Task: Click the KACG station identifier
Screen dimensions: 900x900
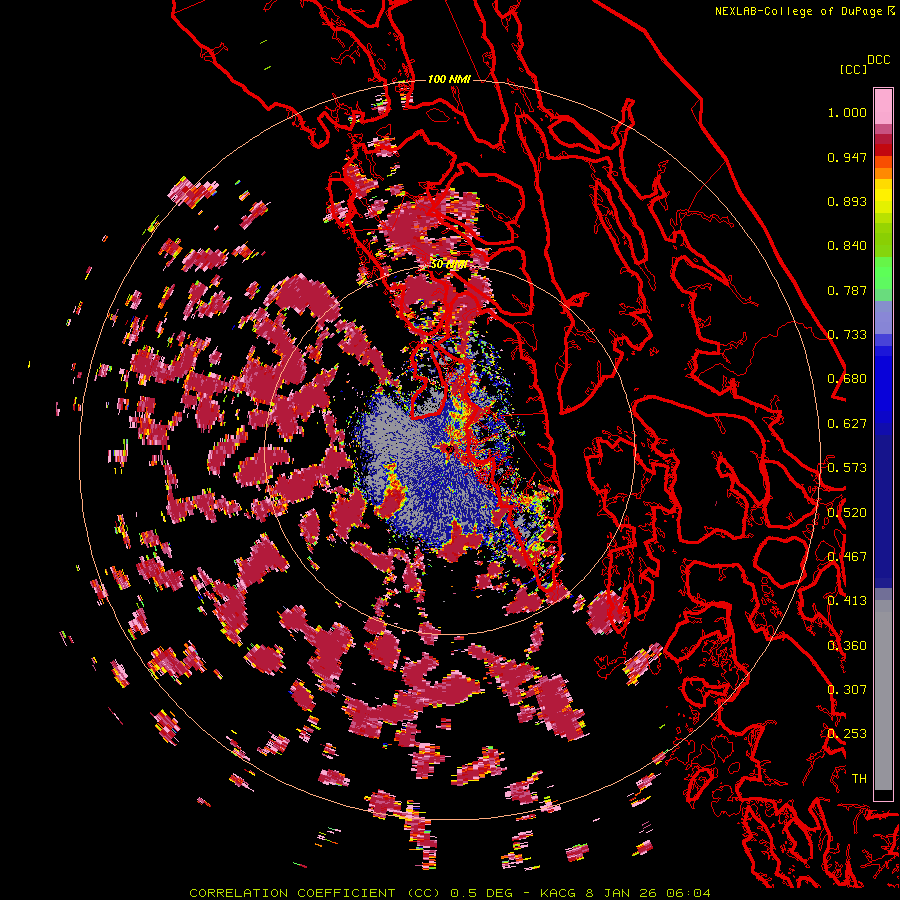Action: [560, 893]
